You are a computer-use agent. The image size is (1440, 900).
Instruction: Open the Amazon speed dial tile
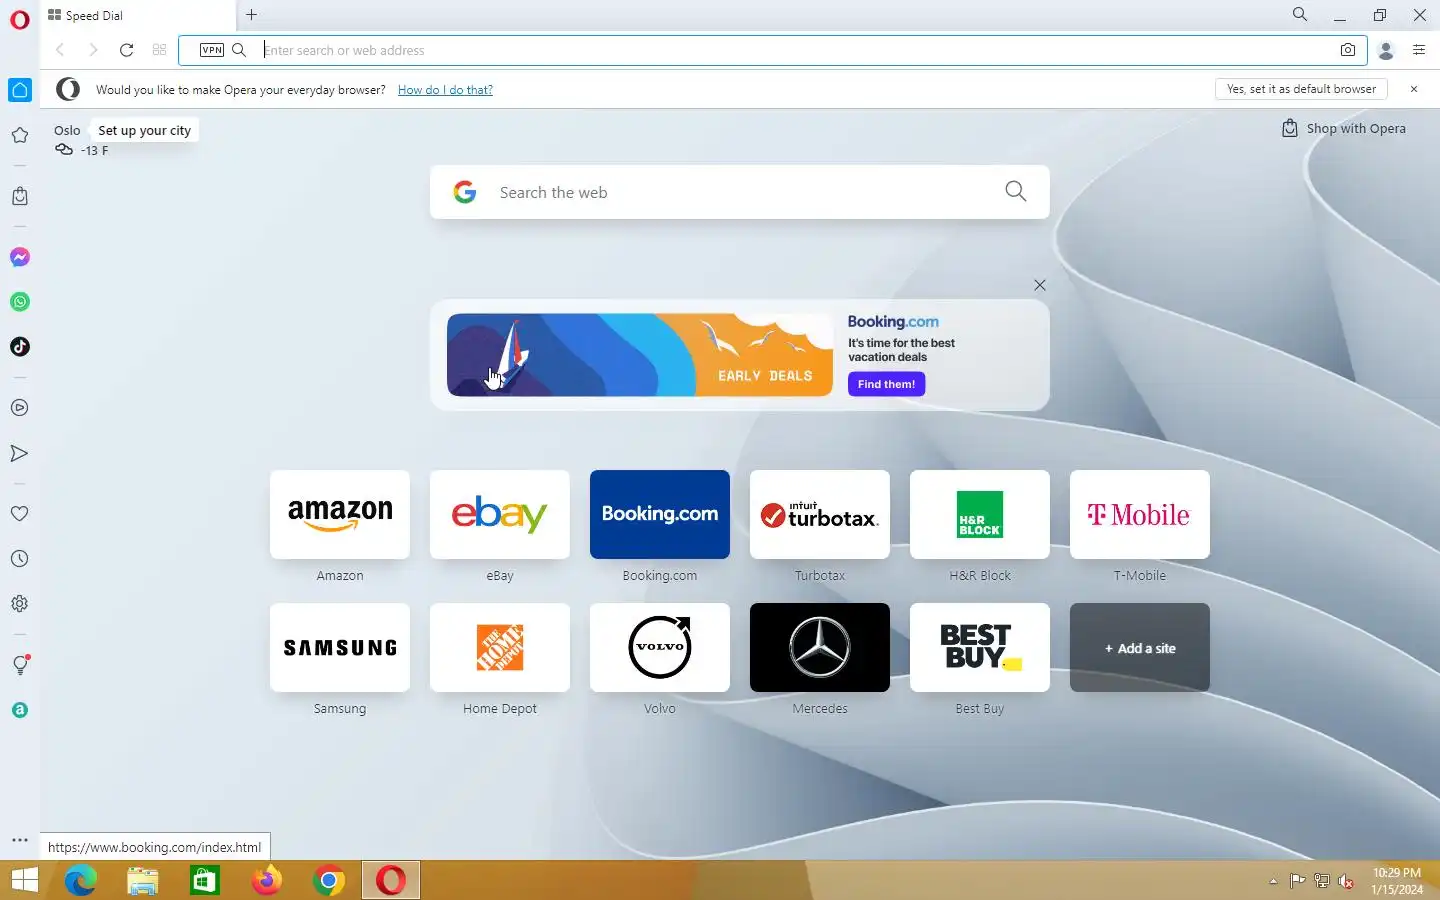[x=340, y=514]
